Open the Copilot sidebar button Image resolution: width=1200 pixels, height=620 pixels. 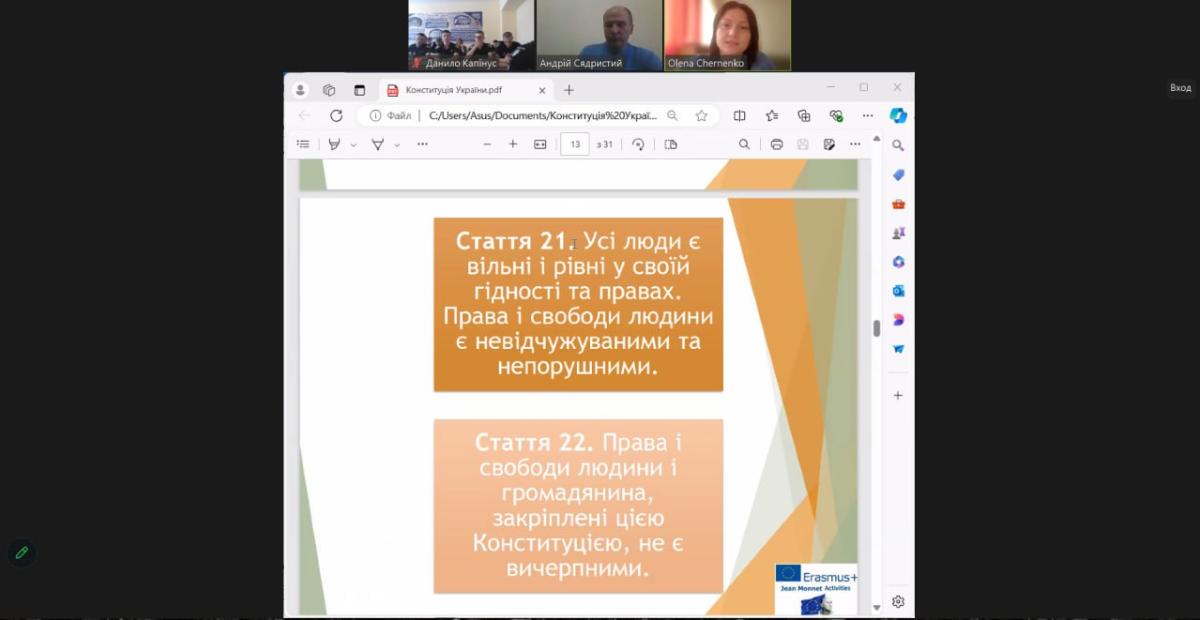[x=898, y=116]
